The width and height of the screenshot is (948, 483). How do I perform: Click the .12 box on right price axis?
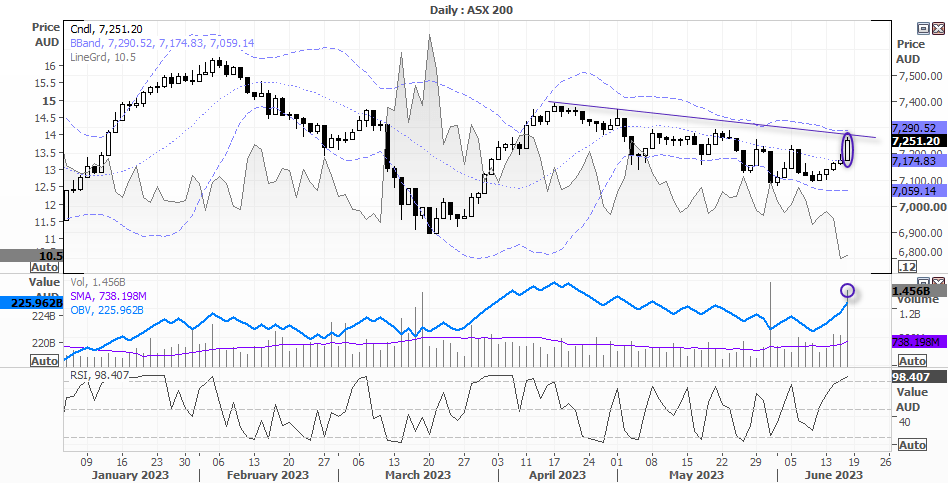coord(908,267)
